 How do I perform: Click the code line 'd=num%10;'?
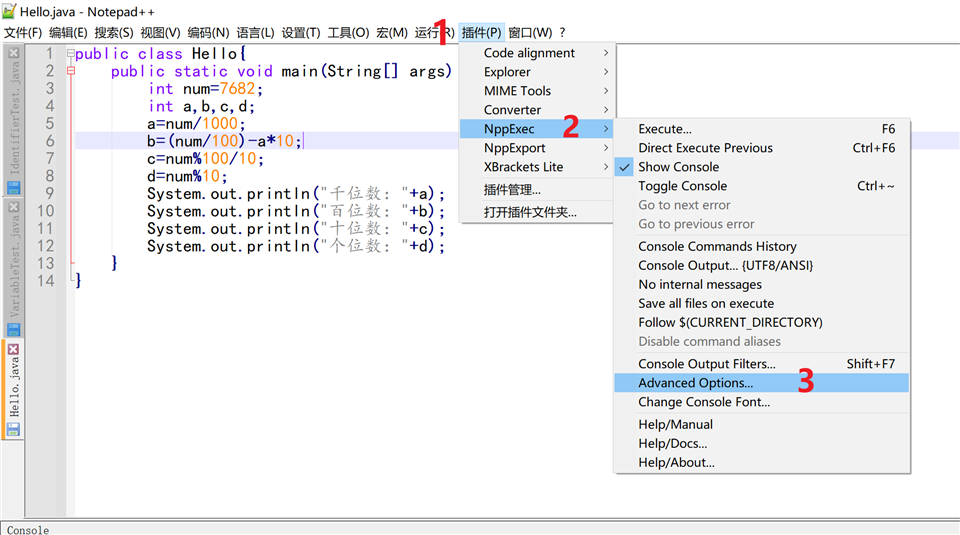pyautogui.click(x=187, y=176)
